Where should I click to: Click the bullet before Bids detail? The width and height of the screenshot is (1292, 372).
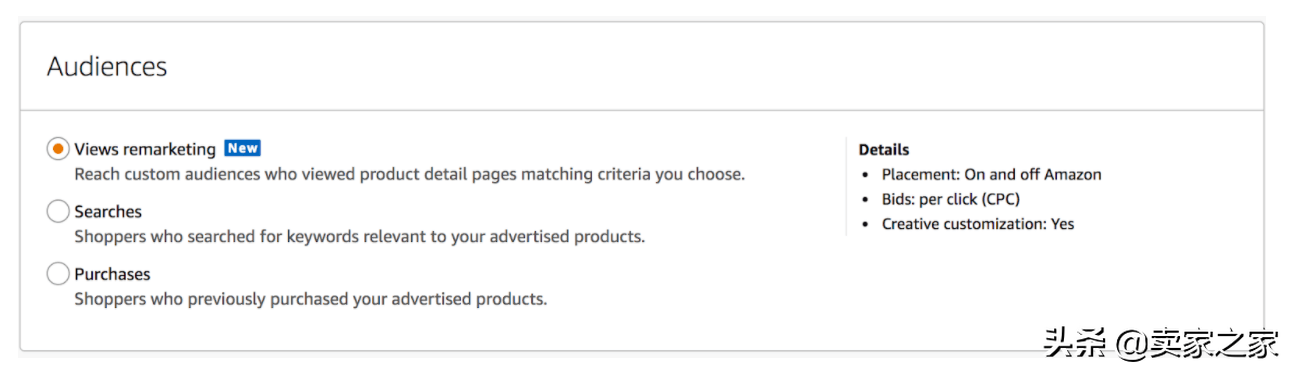point(867,200)
